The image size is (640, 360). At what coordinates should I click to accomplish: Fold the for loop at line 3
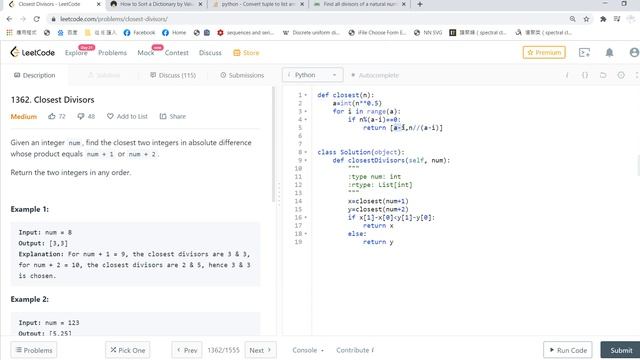click(306, 111)
